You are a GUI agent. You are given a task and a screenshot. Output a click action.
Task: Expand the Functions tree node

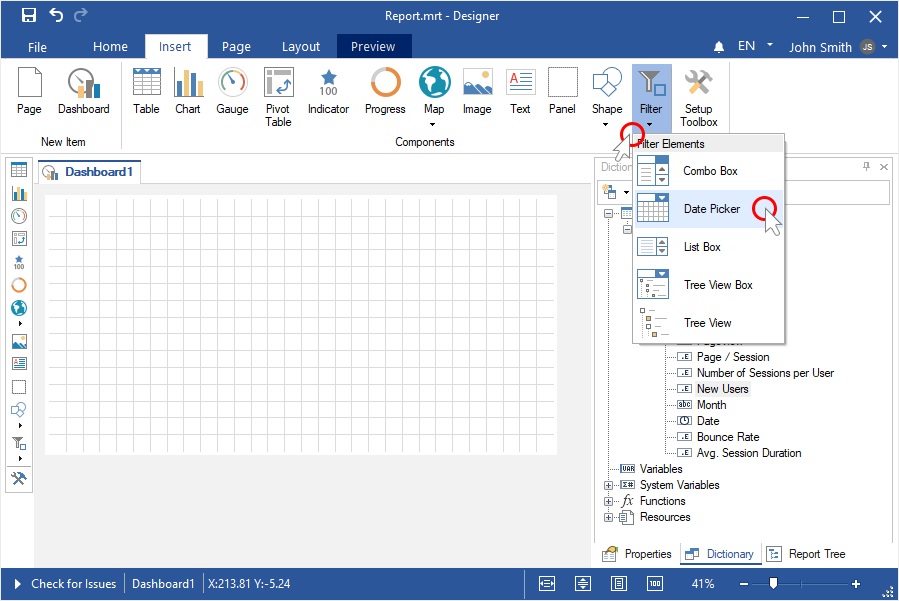(608, 501)
